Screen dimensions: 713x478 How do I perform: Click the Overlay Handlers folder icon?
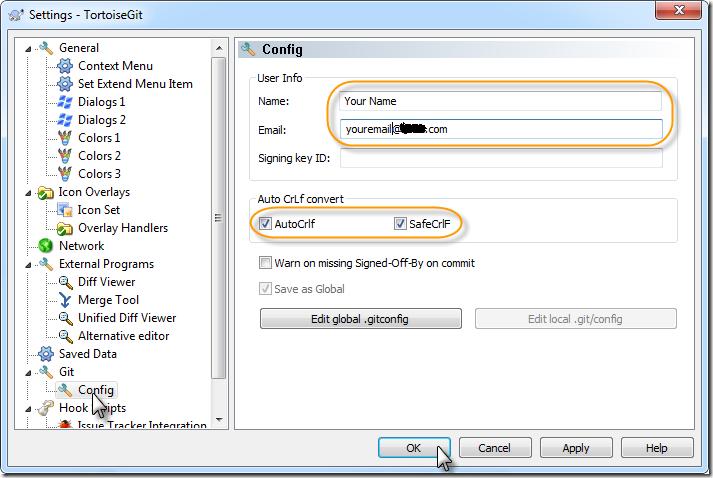point(65,228)
